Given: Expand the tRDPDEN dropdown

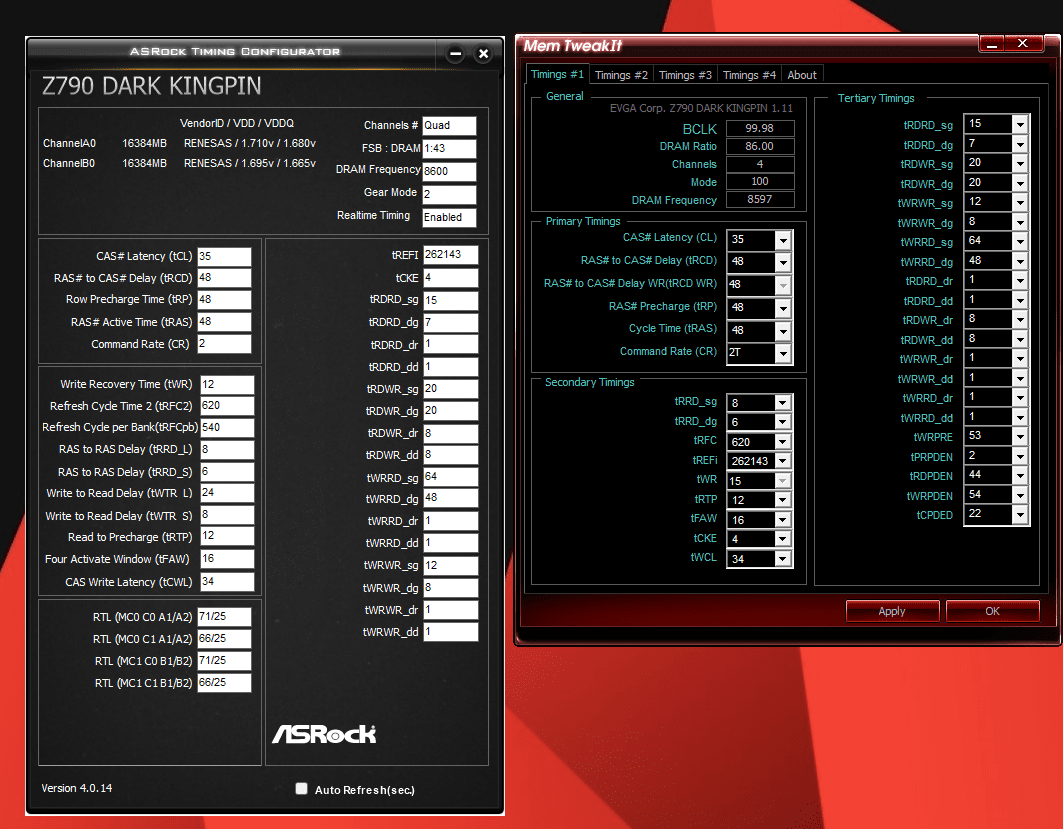Looking at the screenshot, I should 1020,475.
